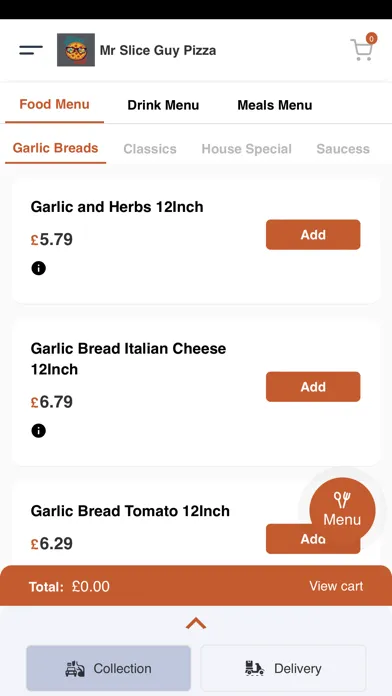392x696 pixels.
Task: Select the Food Menu tab
Action: pos(55,105)
